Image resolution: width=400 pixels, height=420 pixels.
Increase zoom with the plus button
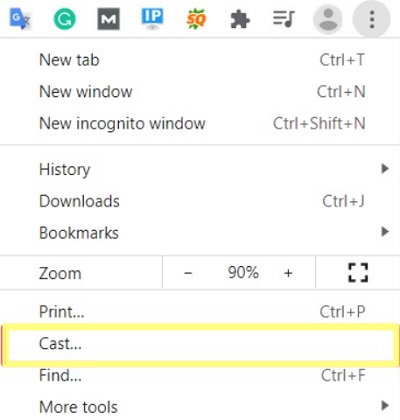tap(288, 273)
